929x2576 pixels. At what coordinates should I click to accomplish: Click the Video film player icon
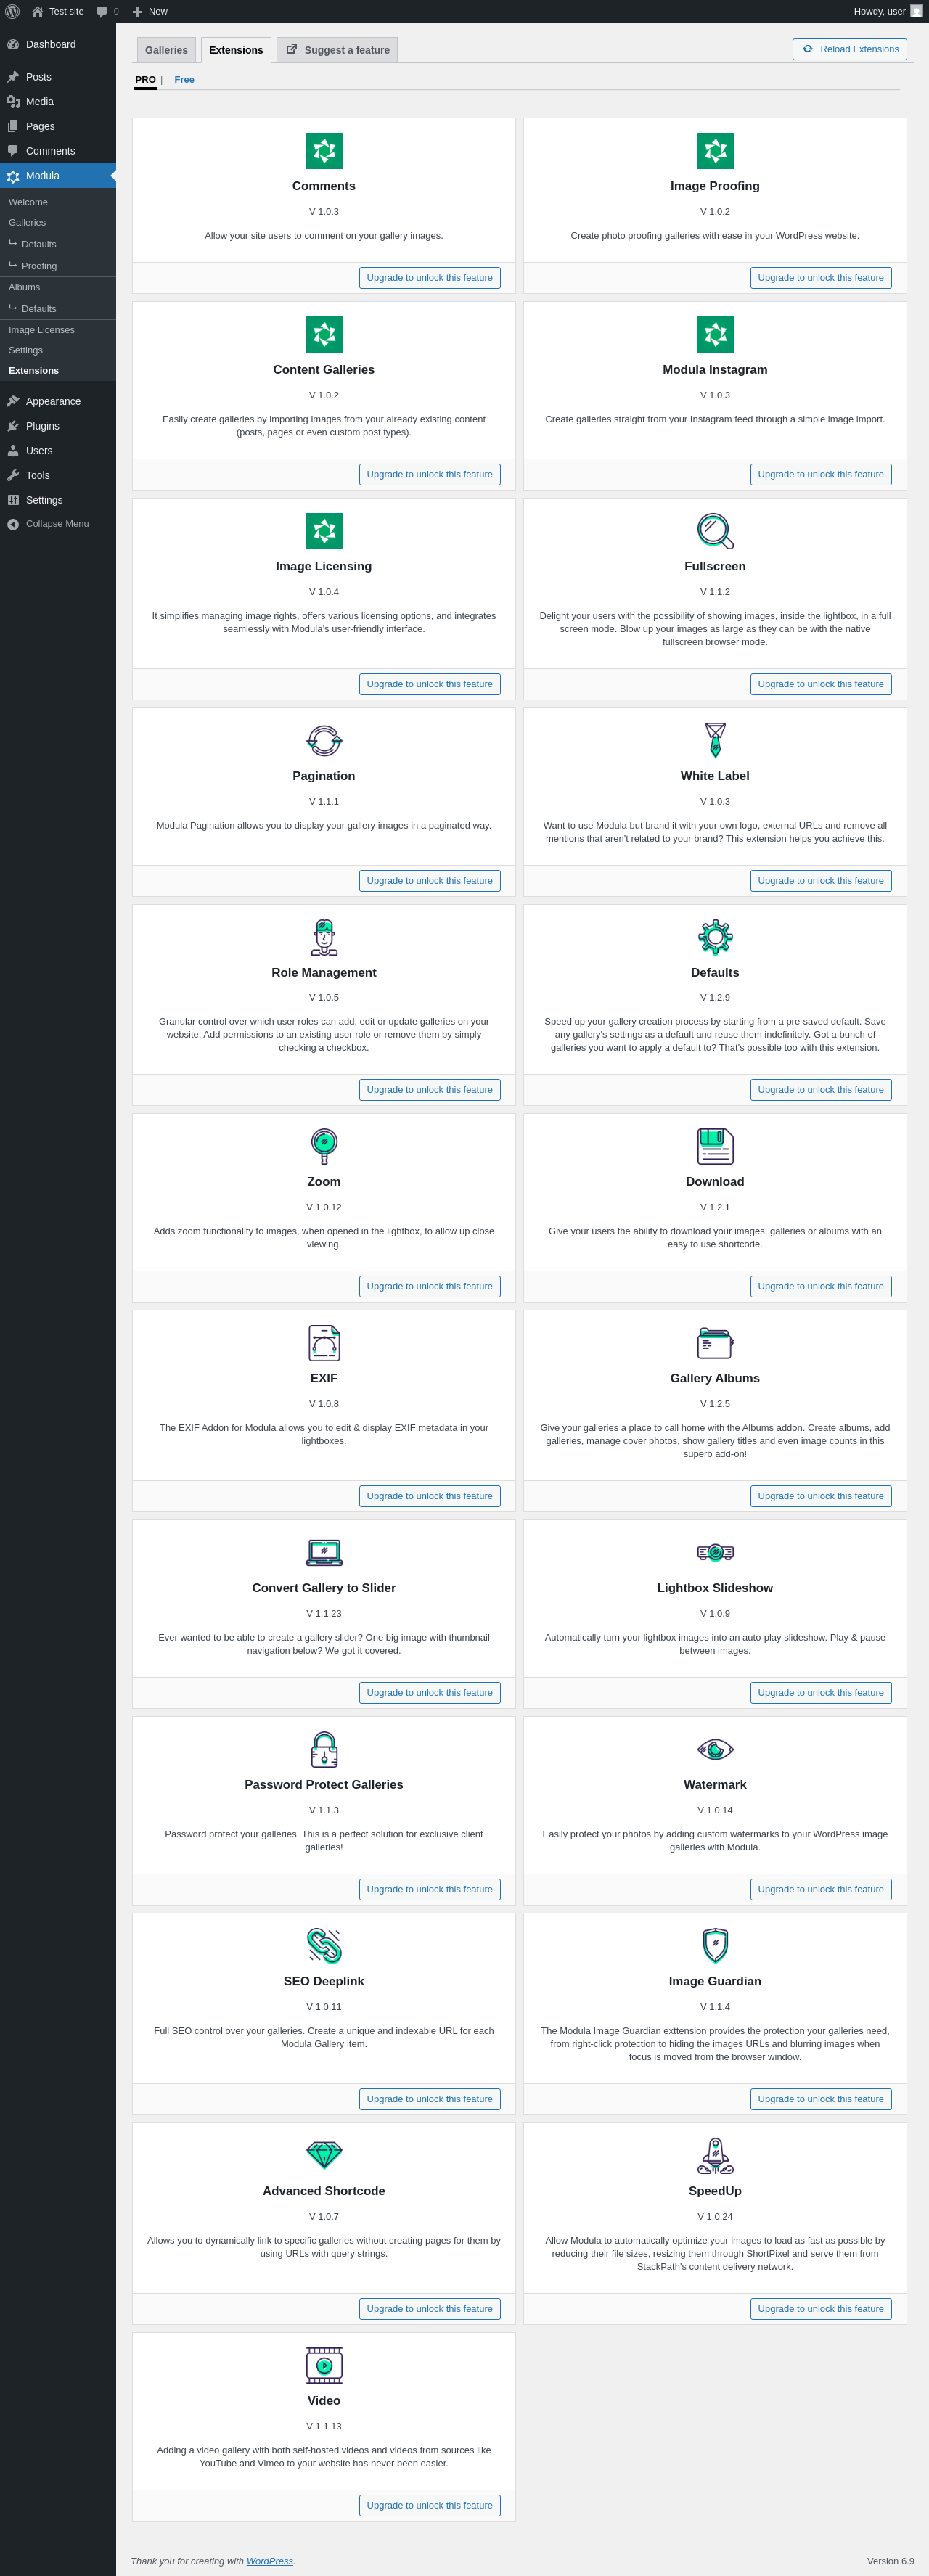324,2365
